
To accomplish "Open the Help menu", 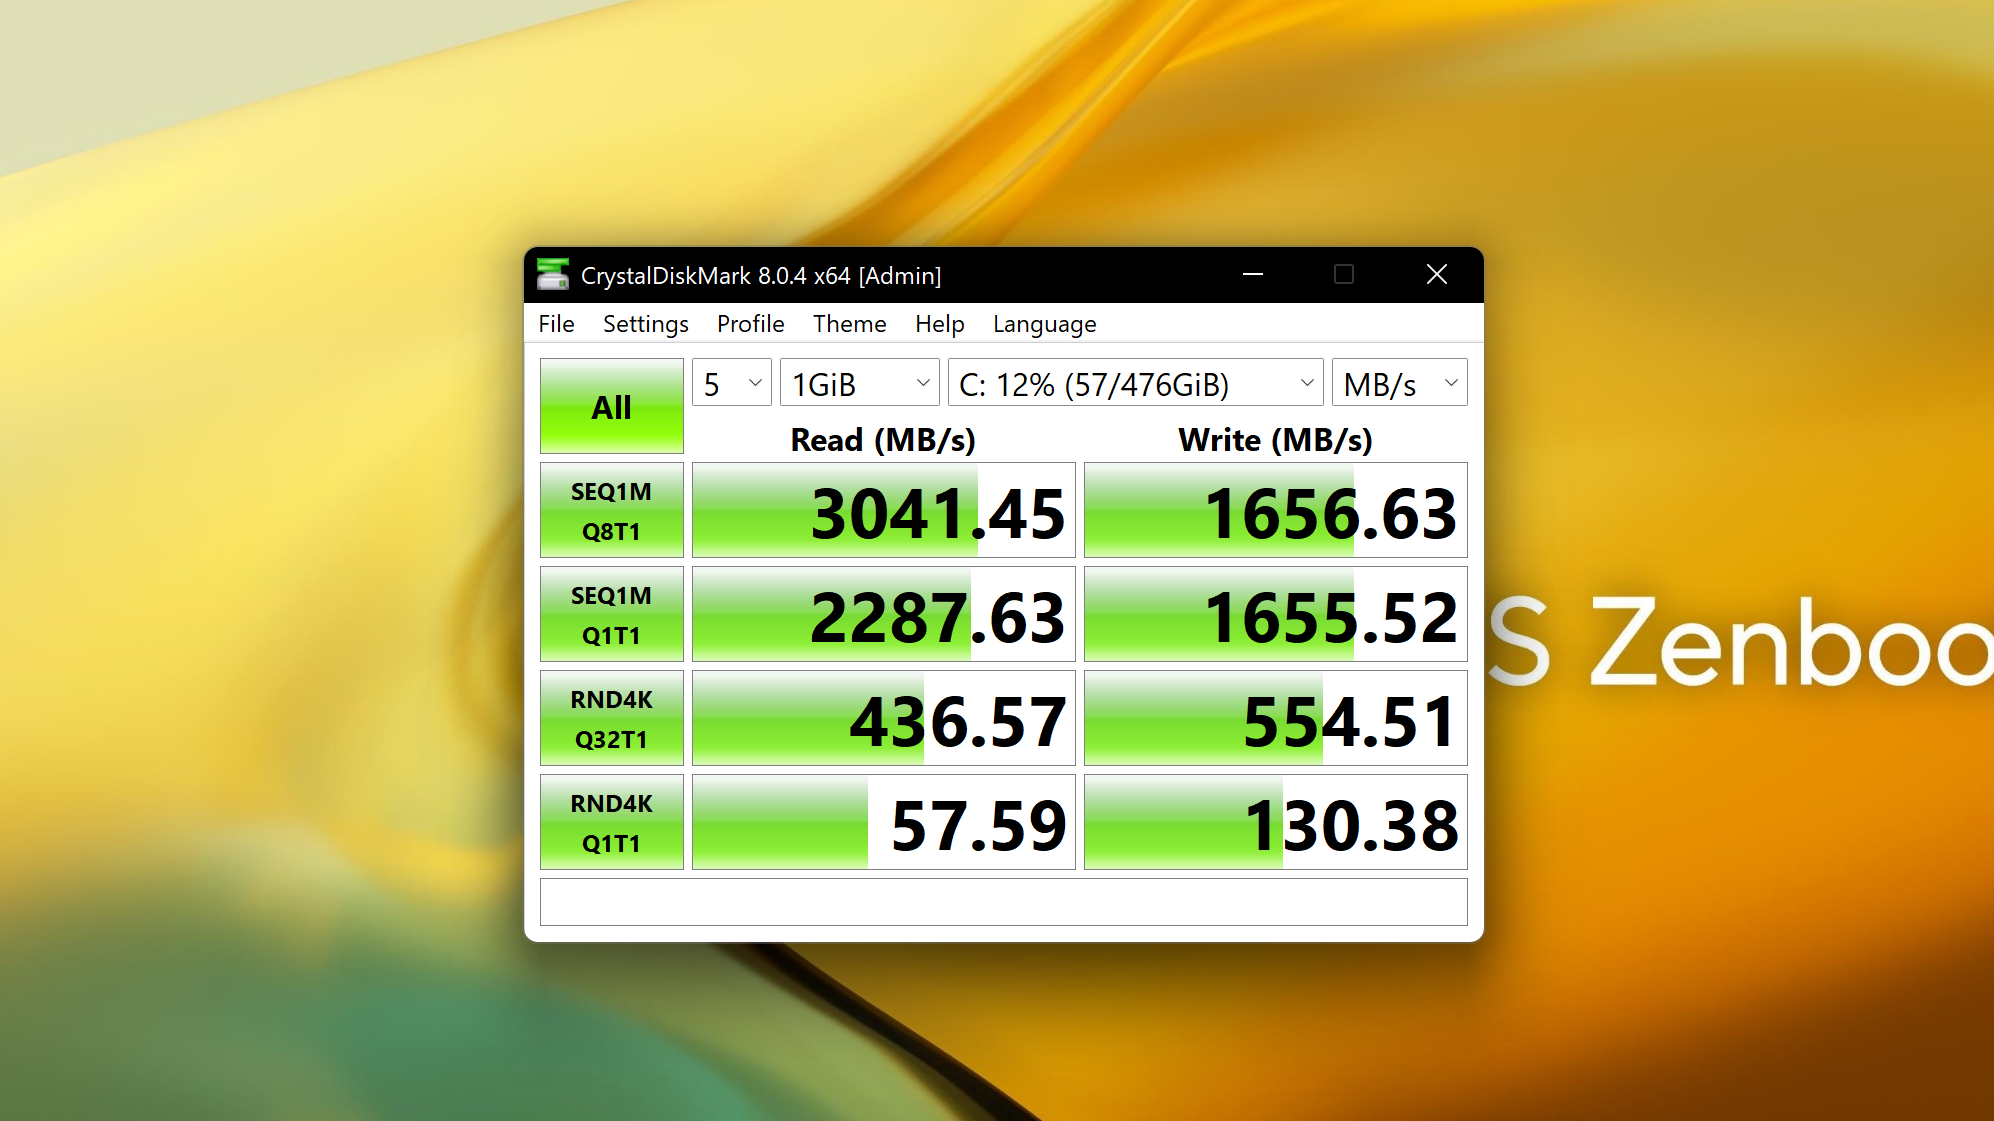I will pos(939,324).
